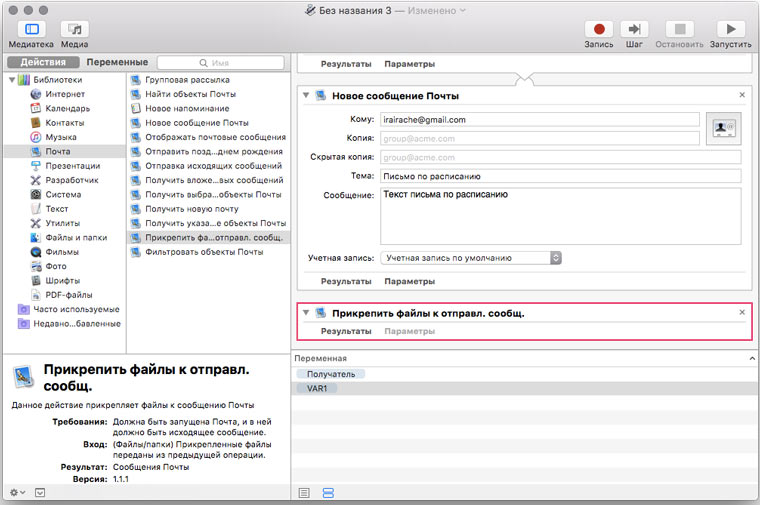Image resolution: width=760 pixels, height=505 pixels.
Task: Select Отображать почтовые сообщения action
Action: (x=215, y=137)
